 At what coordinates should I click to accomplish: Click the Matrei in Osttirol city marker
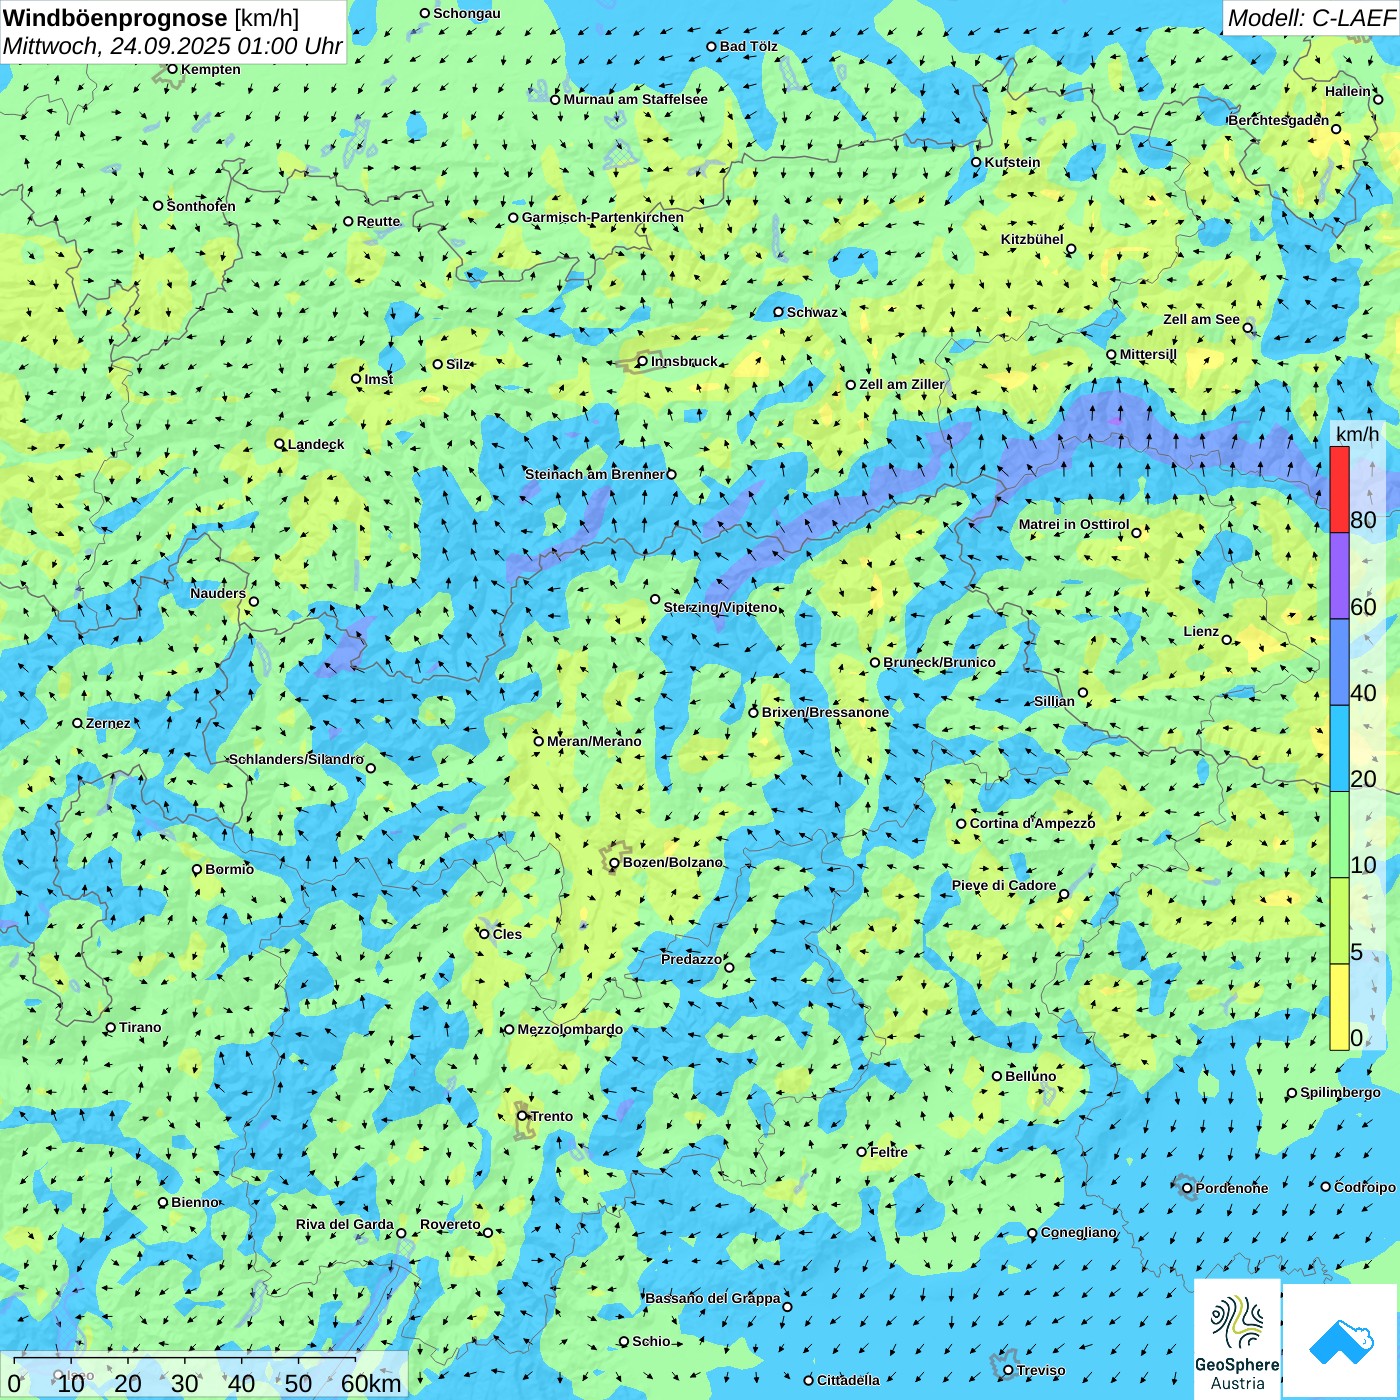tap(1136, 533)
